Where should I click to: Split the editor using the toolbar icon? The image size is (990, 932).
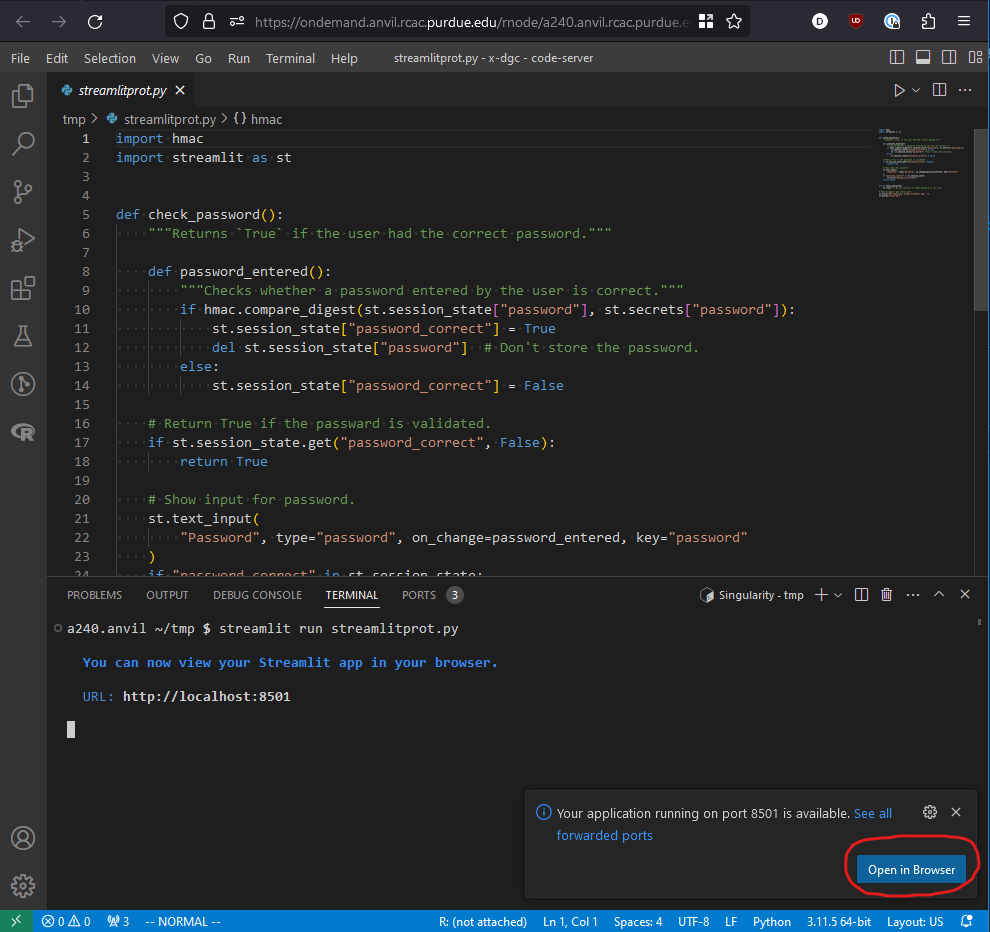click(938, 89)
